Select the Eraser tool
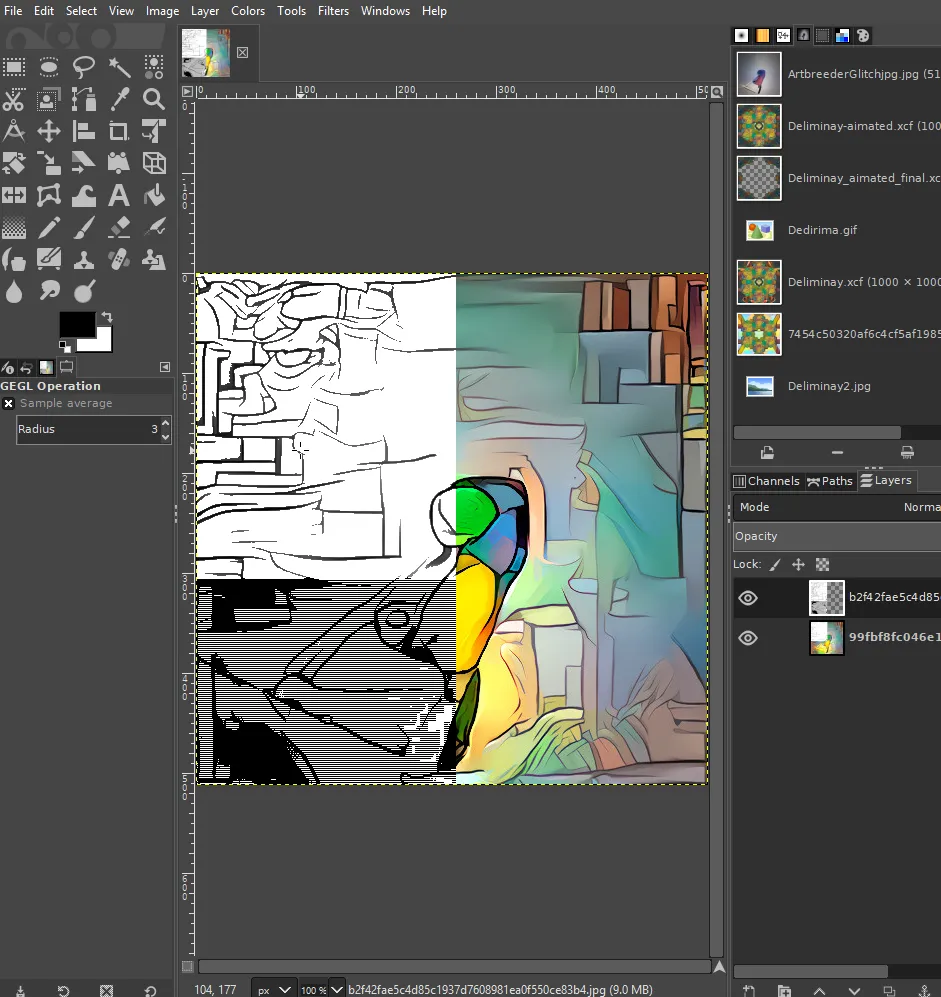The height and width of the screenshot is (997, 941). [119, 228]
